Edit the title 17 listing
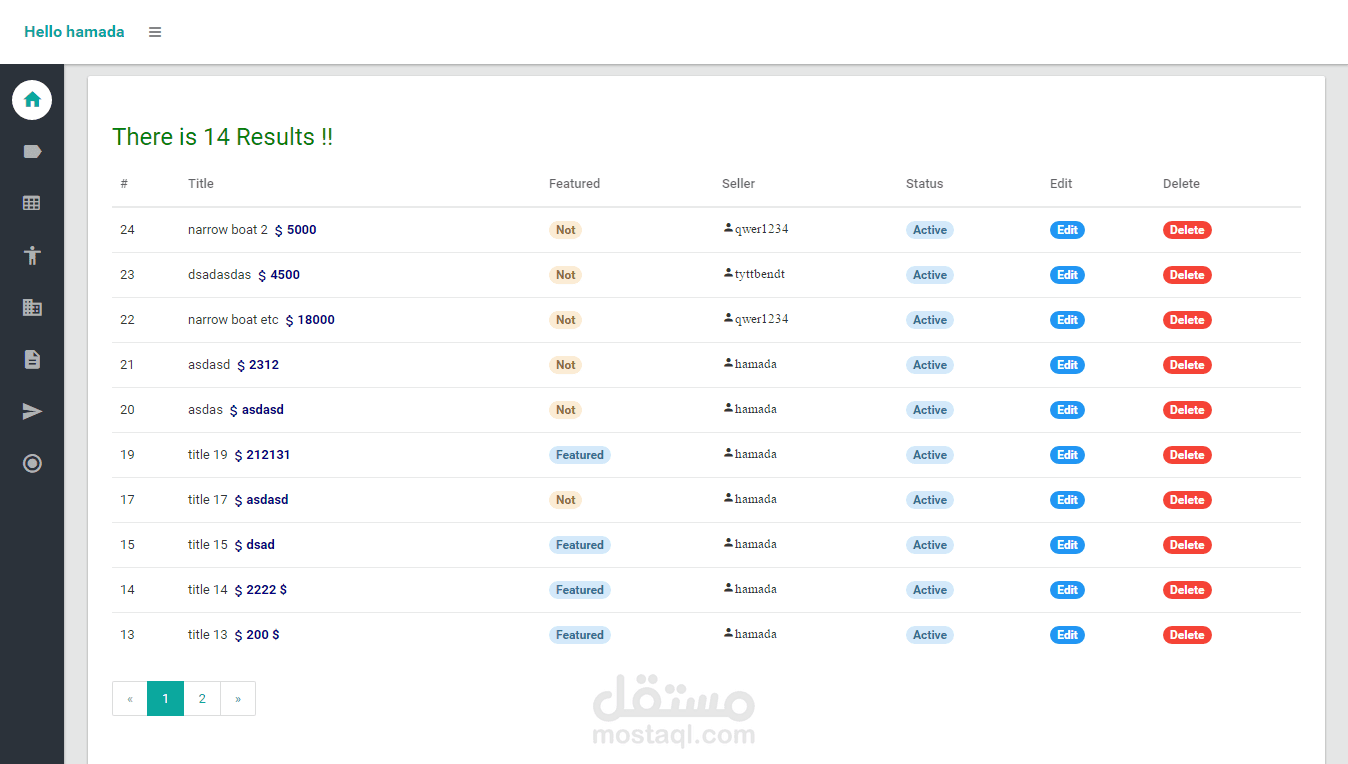Viewport: 1348px width, 764px height. click(x=1067, y=500)
